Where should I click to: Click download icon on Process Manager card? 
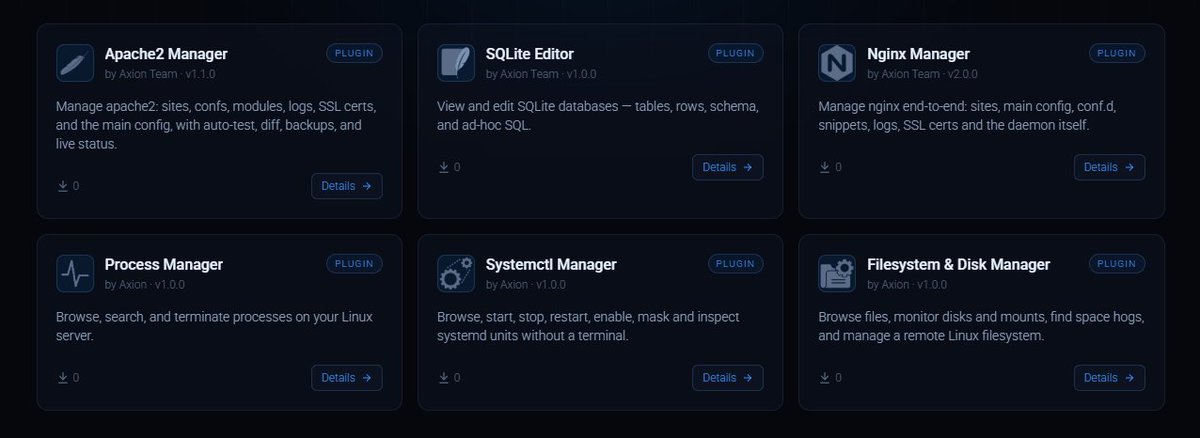pyautogui.click(x=62, y=378)
